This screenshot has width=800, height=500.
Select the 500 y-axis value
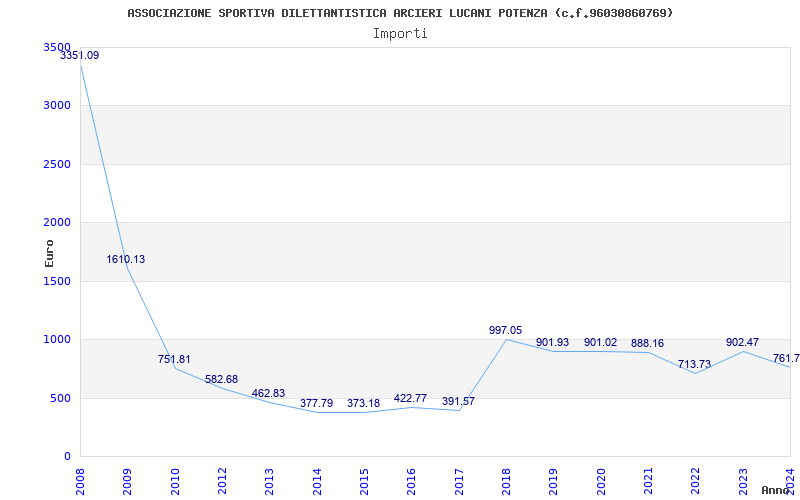[x=61, y=398]
